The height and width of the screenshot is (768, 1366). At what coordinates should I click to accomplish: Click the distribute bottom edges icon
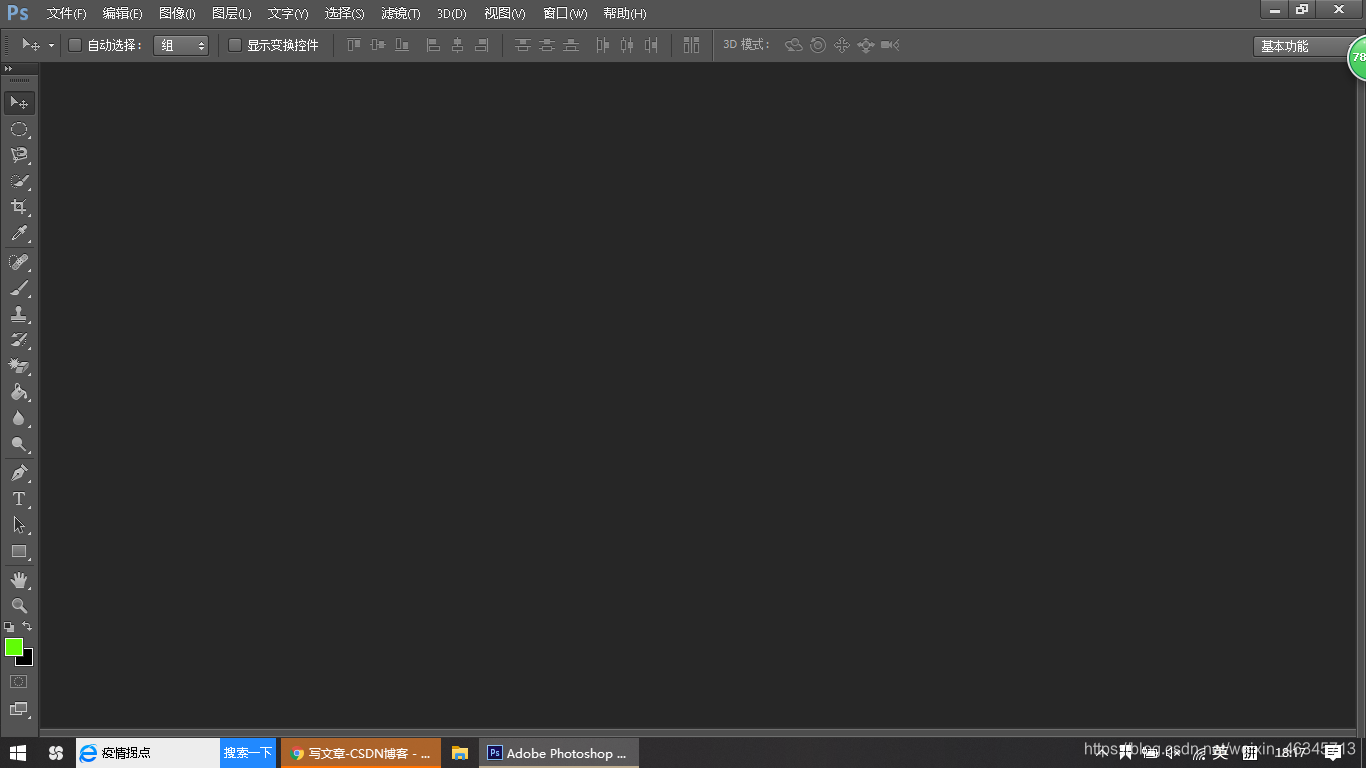click(x=570, y=45)
